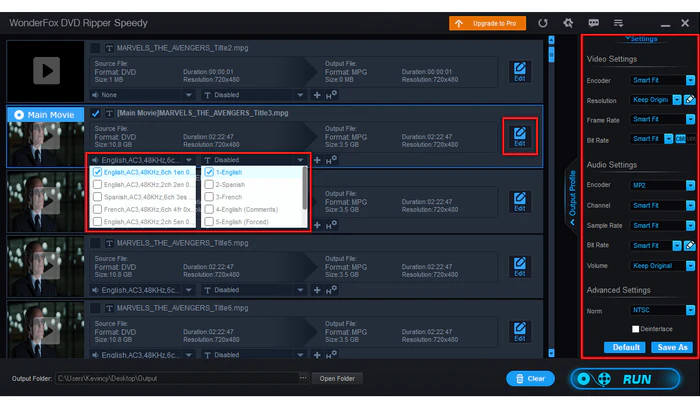Click Edit icon for Title6.mpg

point(520,332)
